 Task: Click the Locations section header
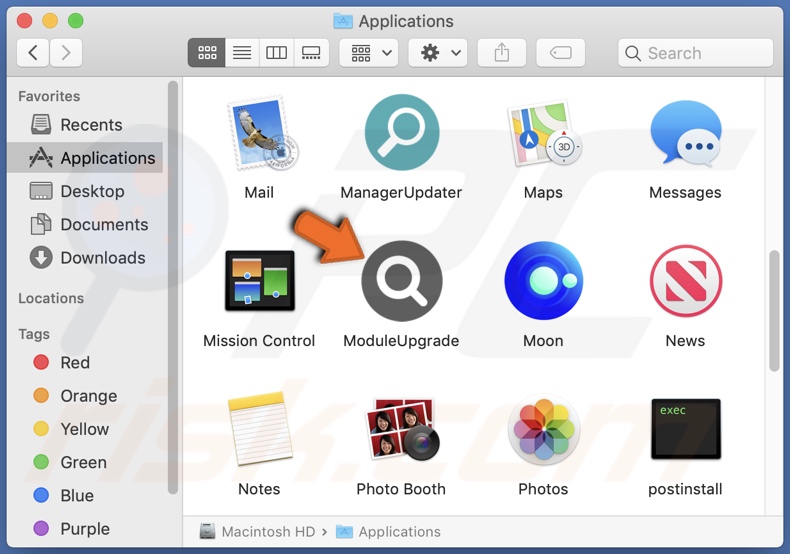coord(51,298)
